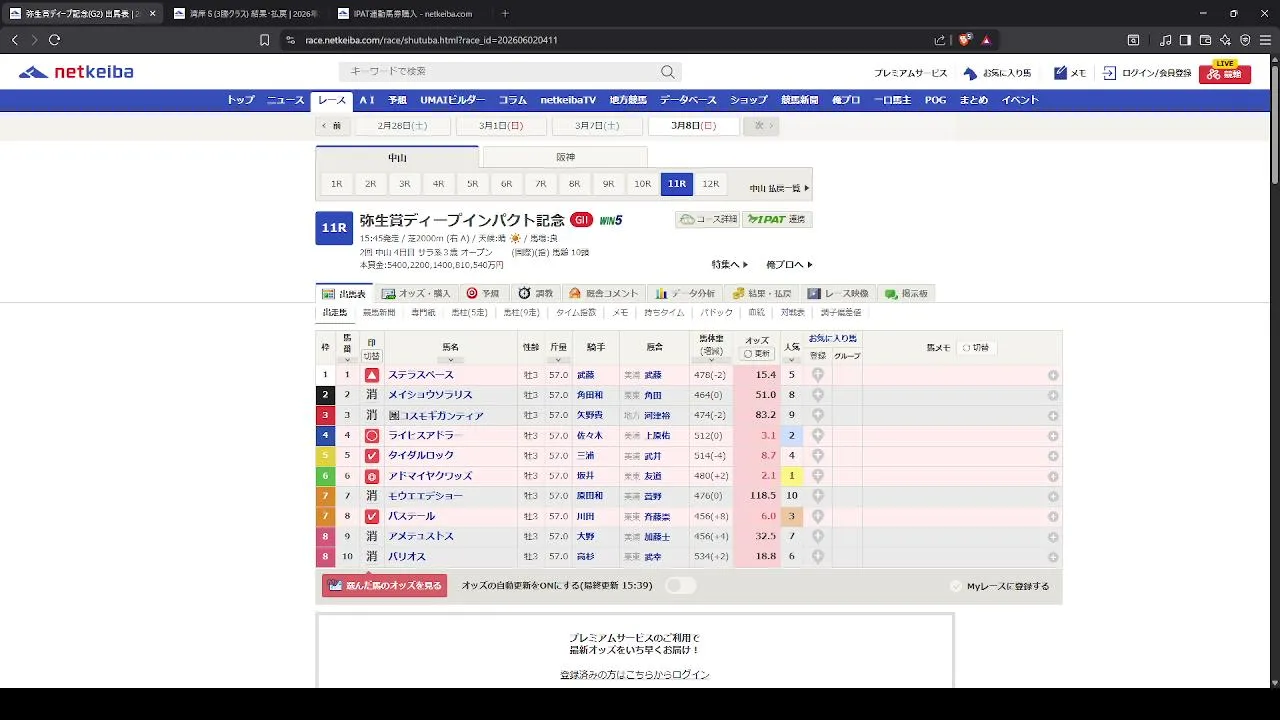This screenshot has width=1280, height=720.
Task: Expand the 俺プロへ link
Action: coord(789,265)
